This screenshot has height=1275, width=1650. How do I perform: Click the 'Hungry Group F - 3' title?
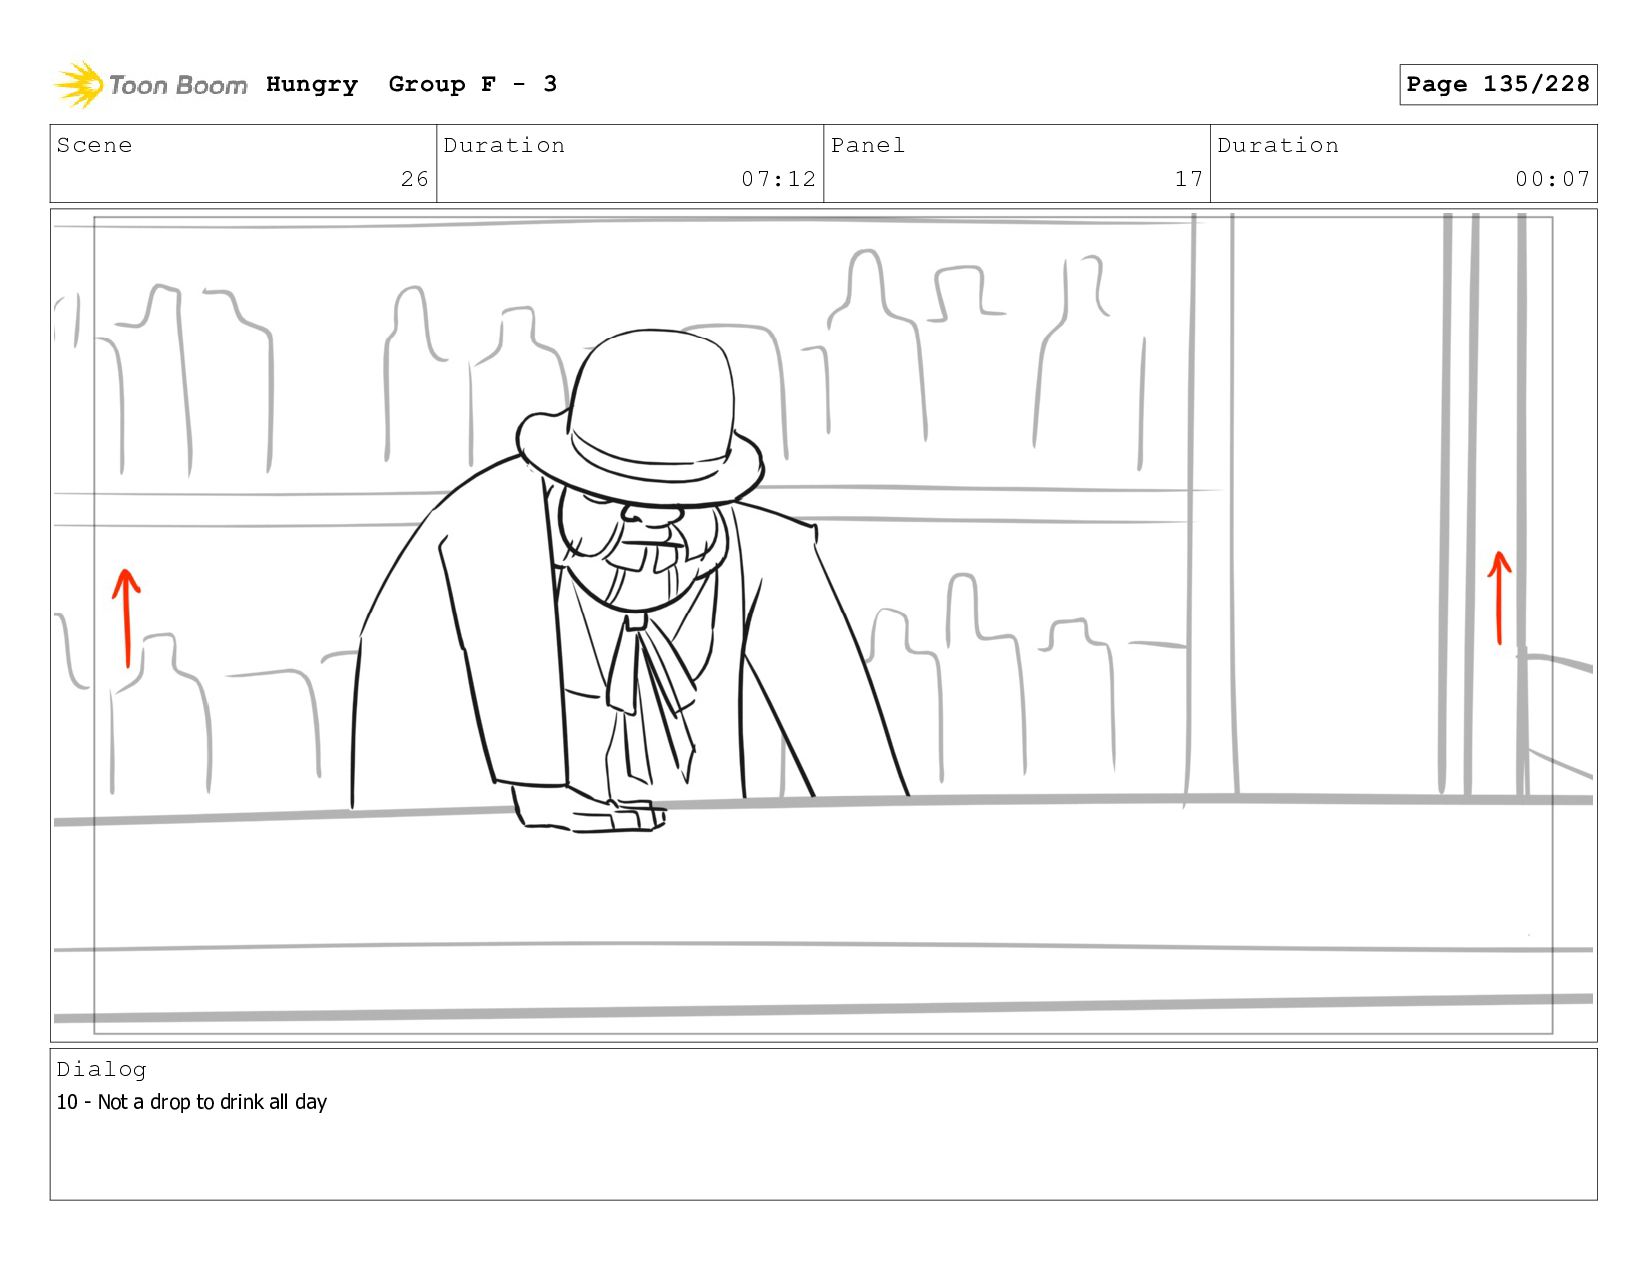(411, 85)
